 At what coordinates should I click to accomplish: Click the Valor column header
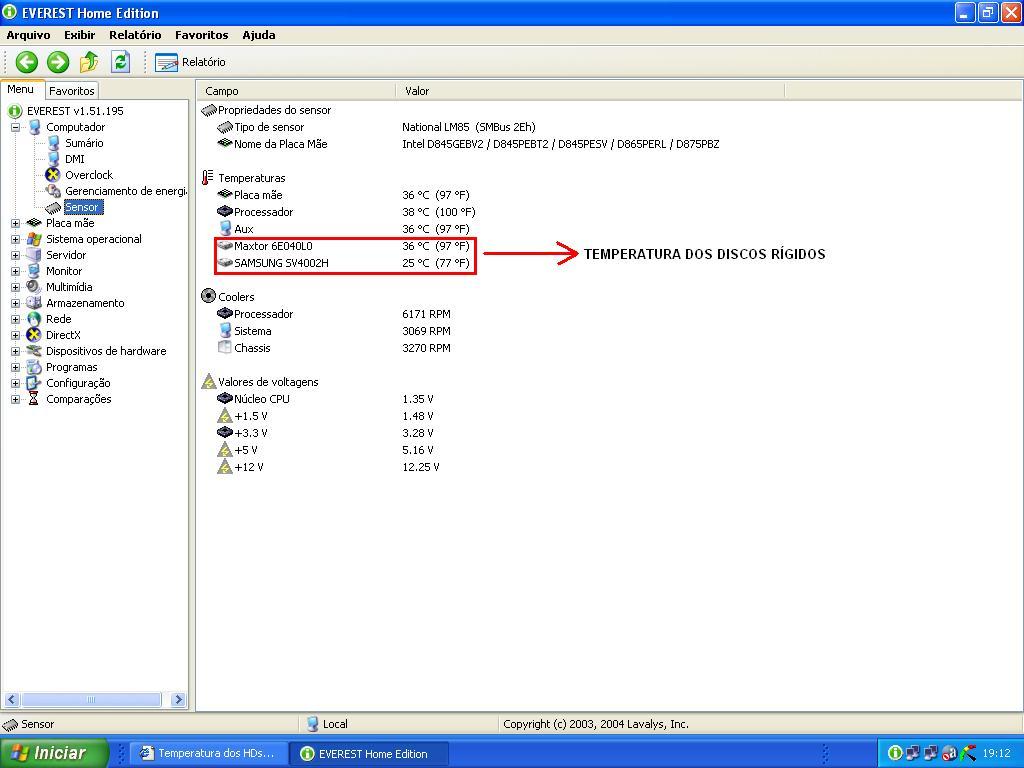pyautogui.click(x=590, y=91)
